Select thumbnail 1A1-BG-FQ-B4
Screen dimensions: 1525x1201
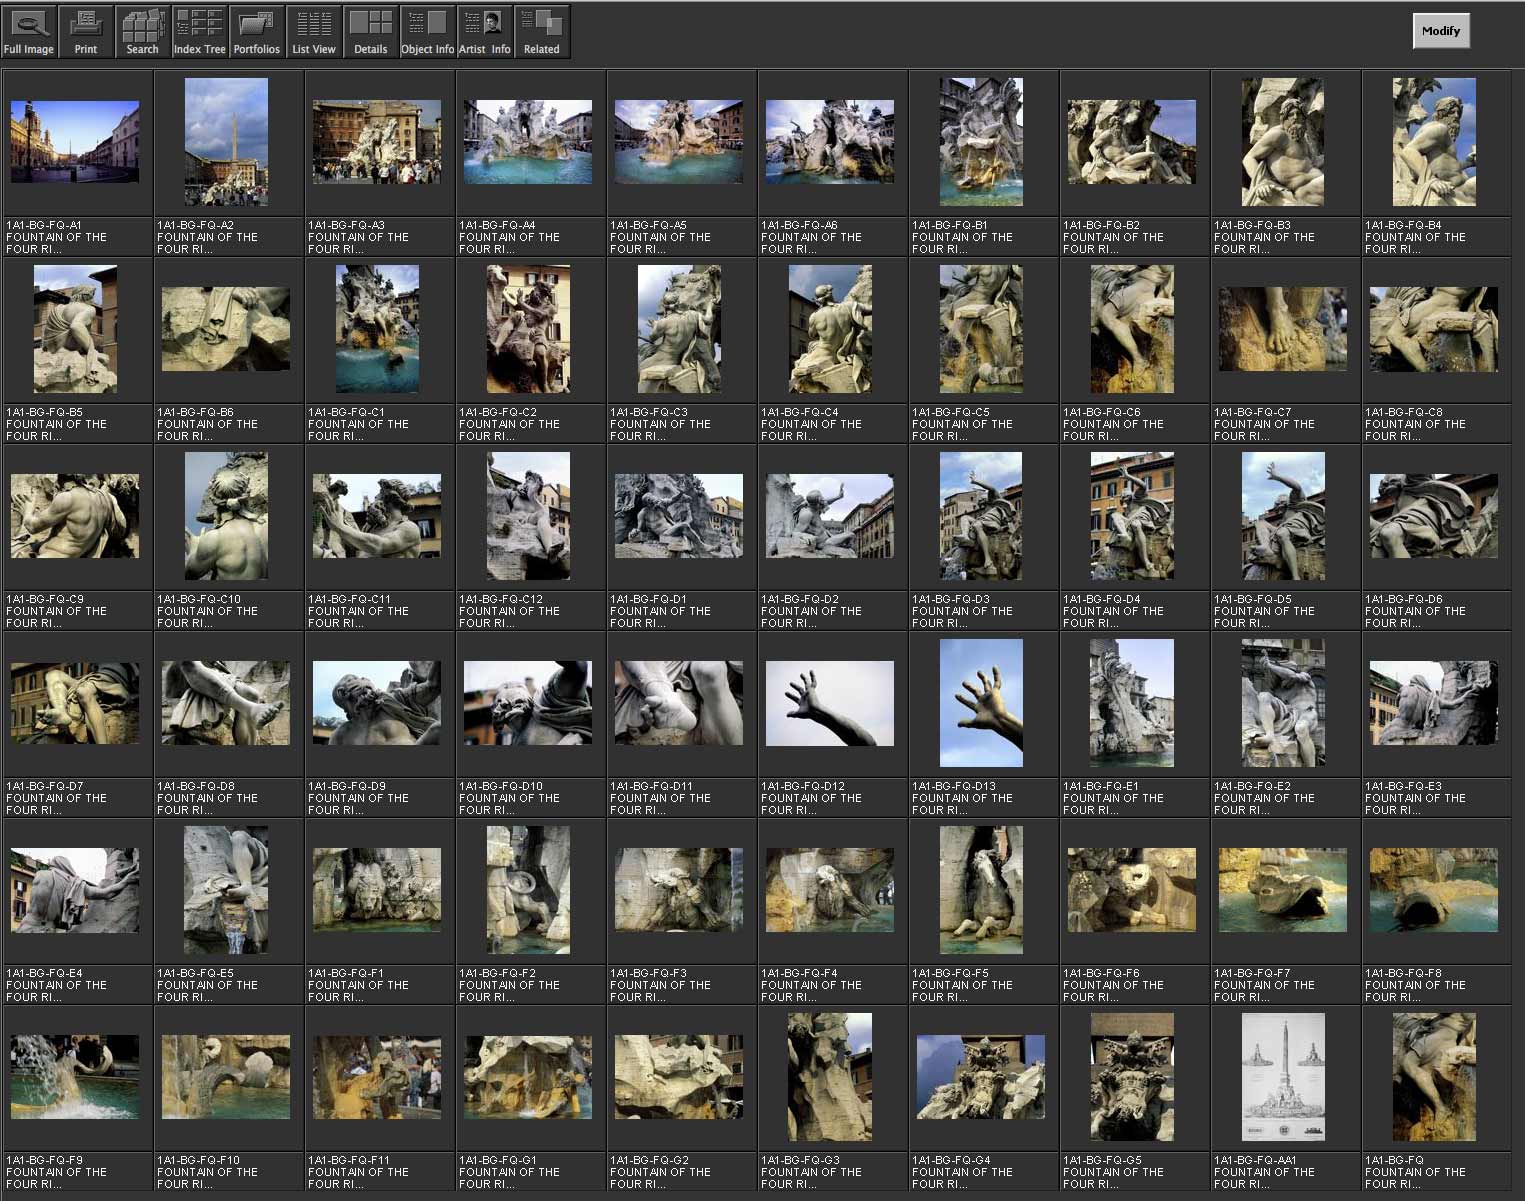click(1434, 142)
